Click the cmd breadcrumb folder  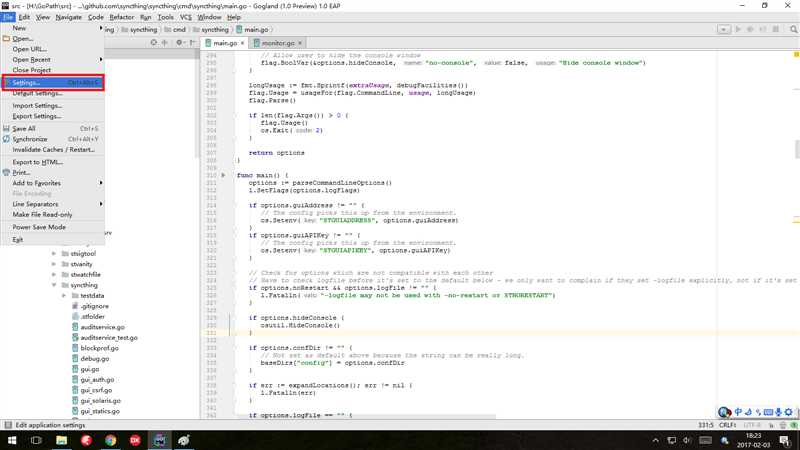click(x=175, y=30)
